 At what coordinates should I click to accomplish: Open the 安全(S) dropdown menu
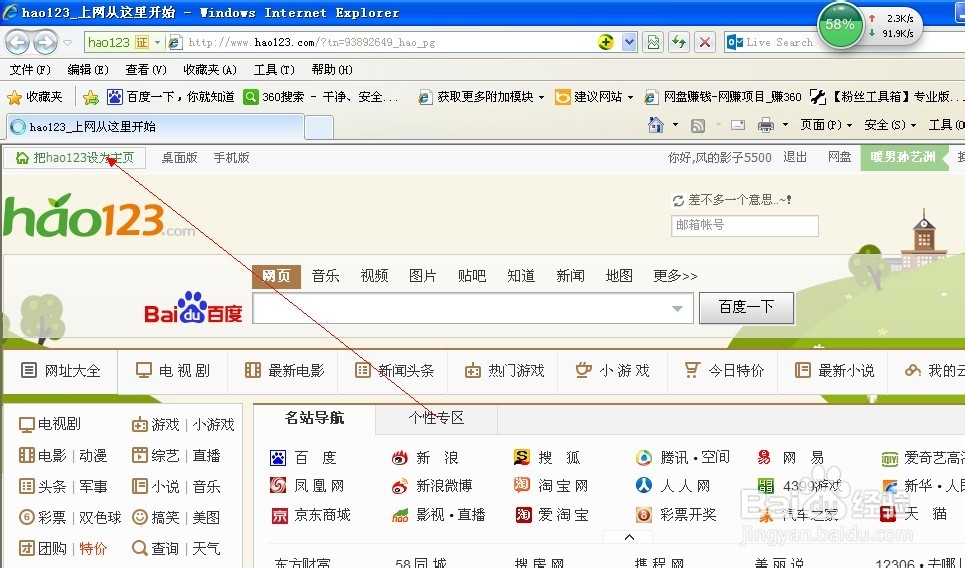tap(890, 125)
